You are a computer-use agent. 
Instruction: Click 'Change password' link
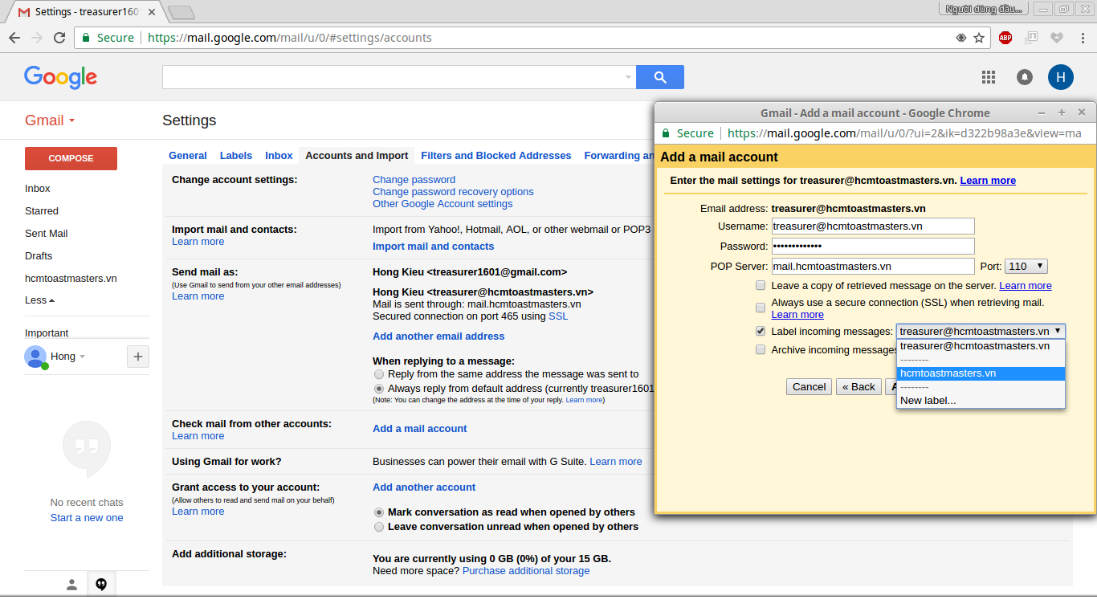point(413,180)
